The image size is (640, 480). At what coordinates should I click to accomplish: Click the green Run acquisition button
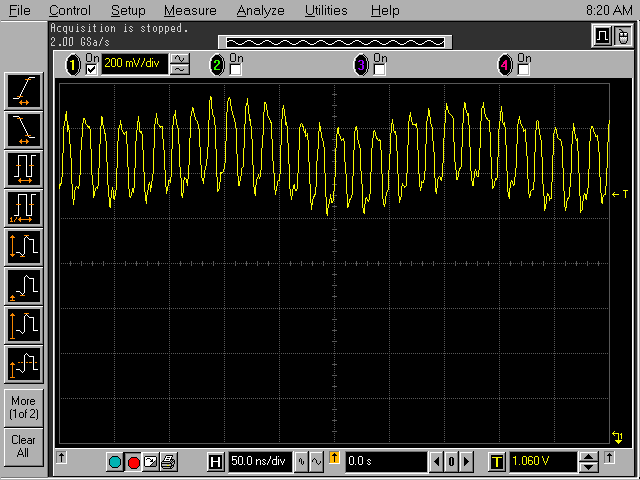pos(115,462)
